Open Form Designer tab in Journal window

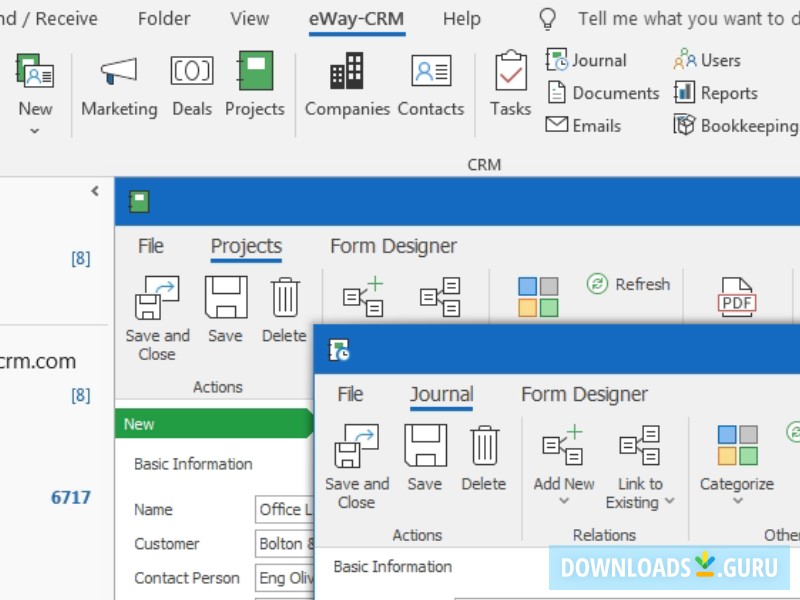tap(584, 394)
